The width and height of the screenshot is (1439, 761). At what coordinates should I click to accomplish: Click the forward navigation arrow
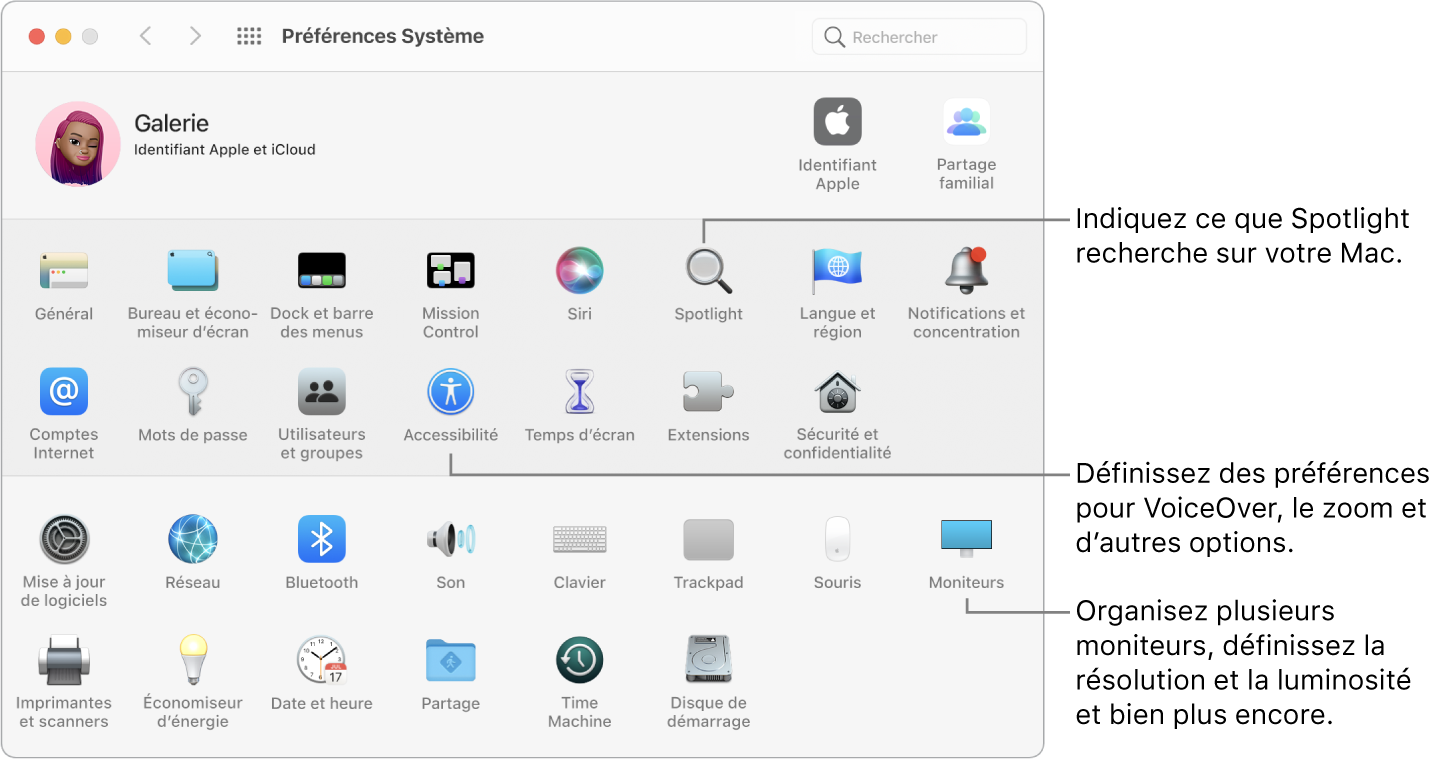[x=196, y=37]
